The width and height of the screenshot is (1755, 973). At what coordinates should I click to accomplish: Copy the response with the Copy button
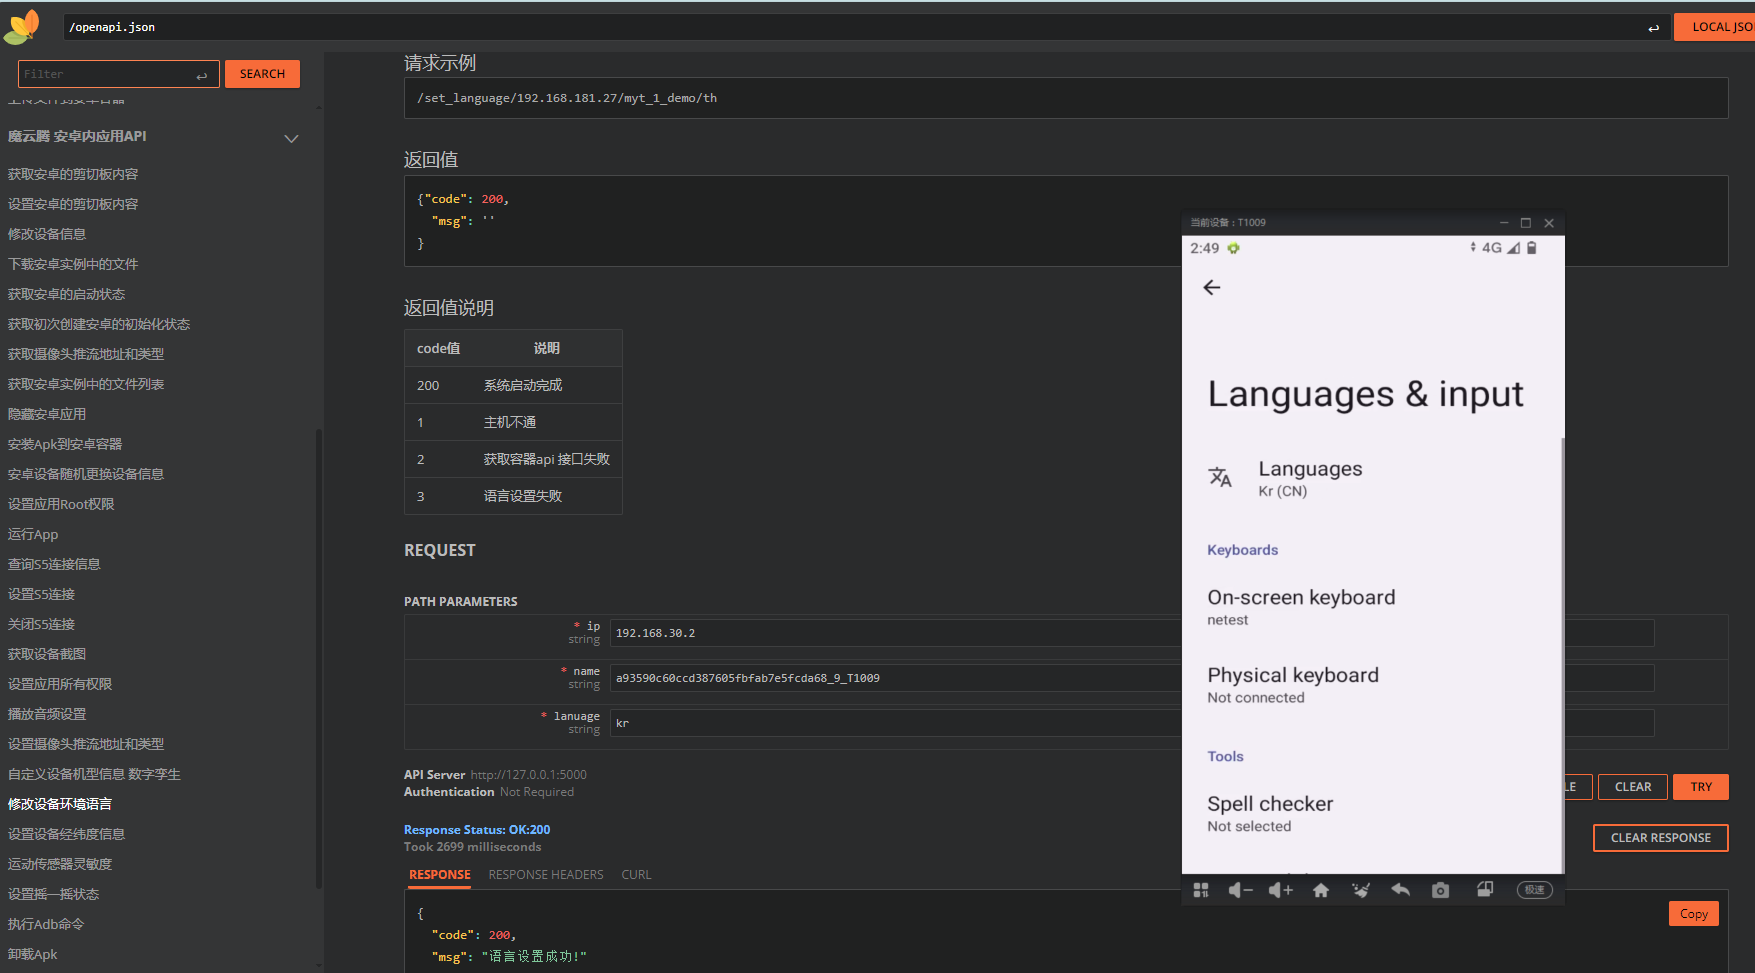pos(1693,914)
